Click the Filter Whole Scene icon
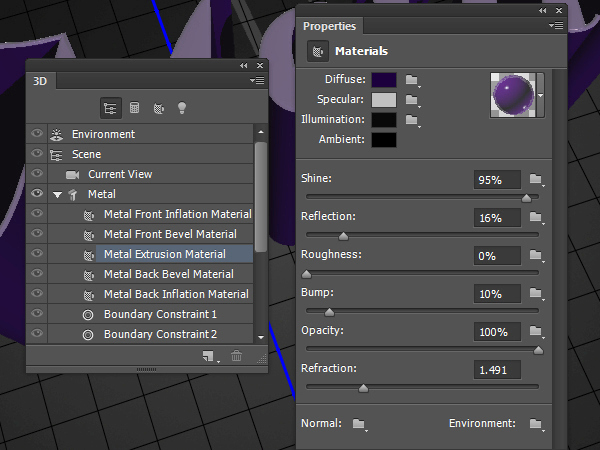600x450 pixels. [111, 108]
